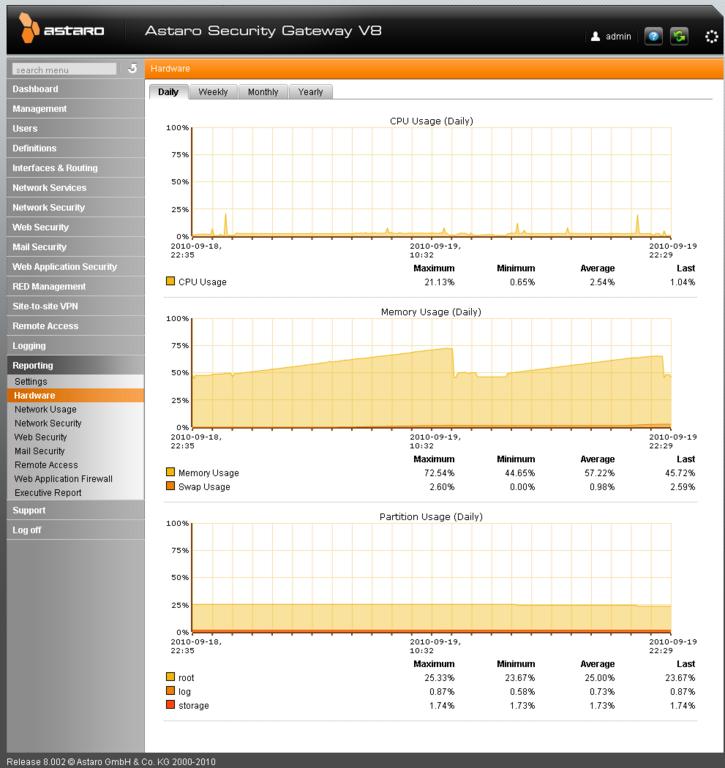The width and height of the screenshot is (725, 768).
Task: Click the admin user icon
Action: coord(595,36)
